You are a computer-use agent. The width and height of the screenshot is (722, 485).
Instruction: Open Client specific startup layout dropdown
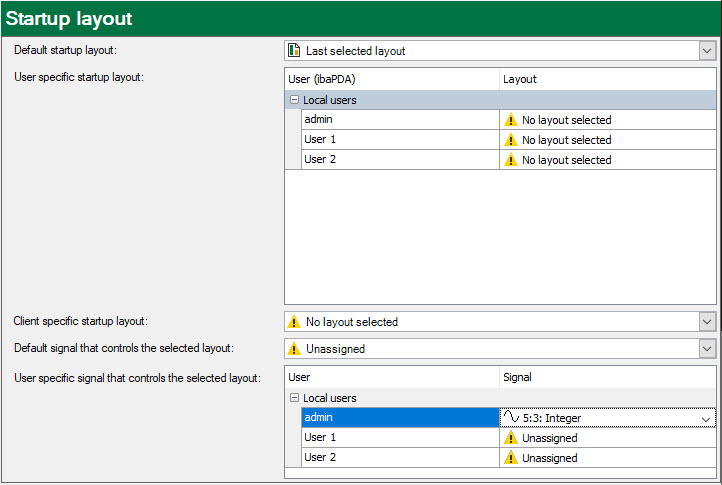pos(707,322)
